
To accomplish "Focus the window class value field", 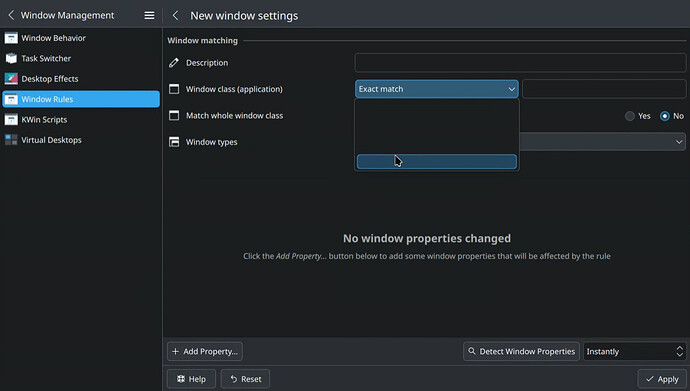I will tap(604, 89).
